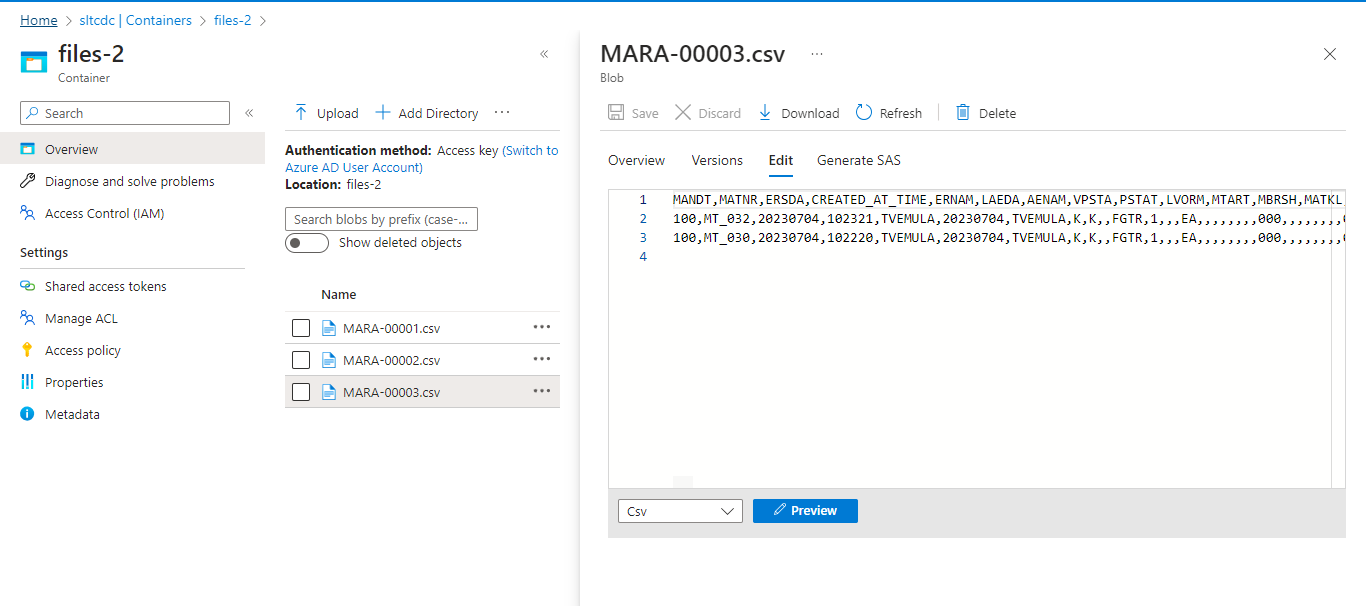
Task: Click the Search blobs by prefix field
Action: 381,219
